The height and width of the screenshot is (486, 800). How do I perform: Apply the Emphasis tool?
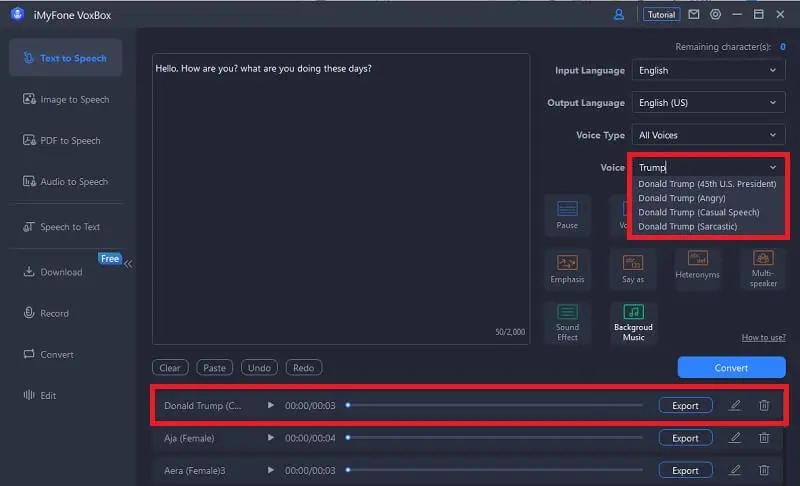coord(567,269)
